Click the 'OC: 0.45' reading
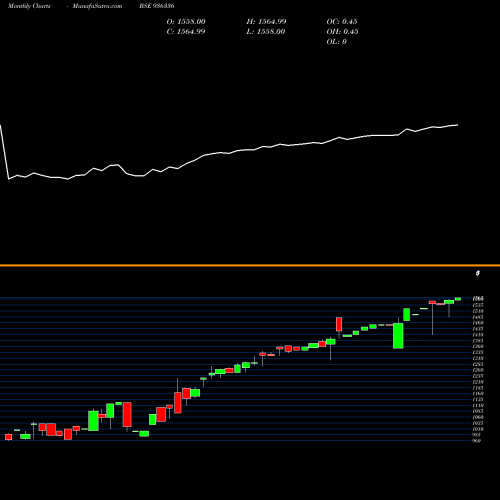The height and width of the screenshot is (500, 500). click(x=342, y=22)
